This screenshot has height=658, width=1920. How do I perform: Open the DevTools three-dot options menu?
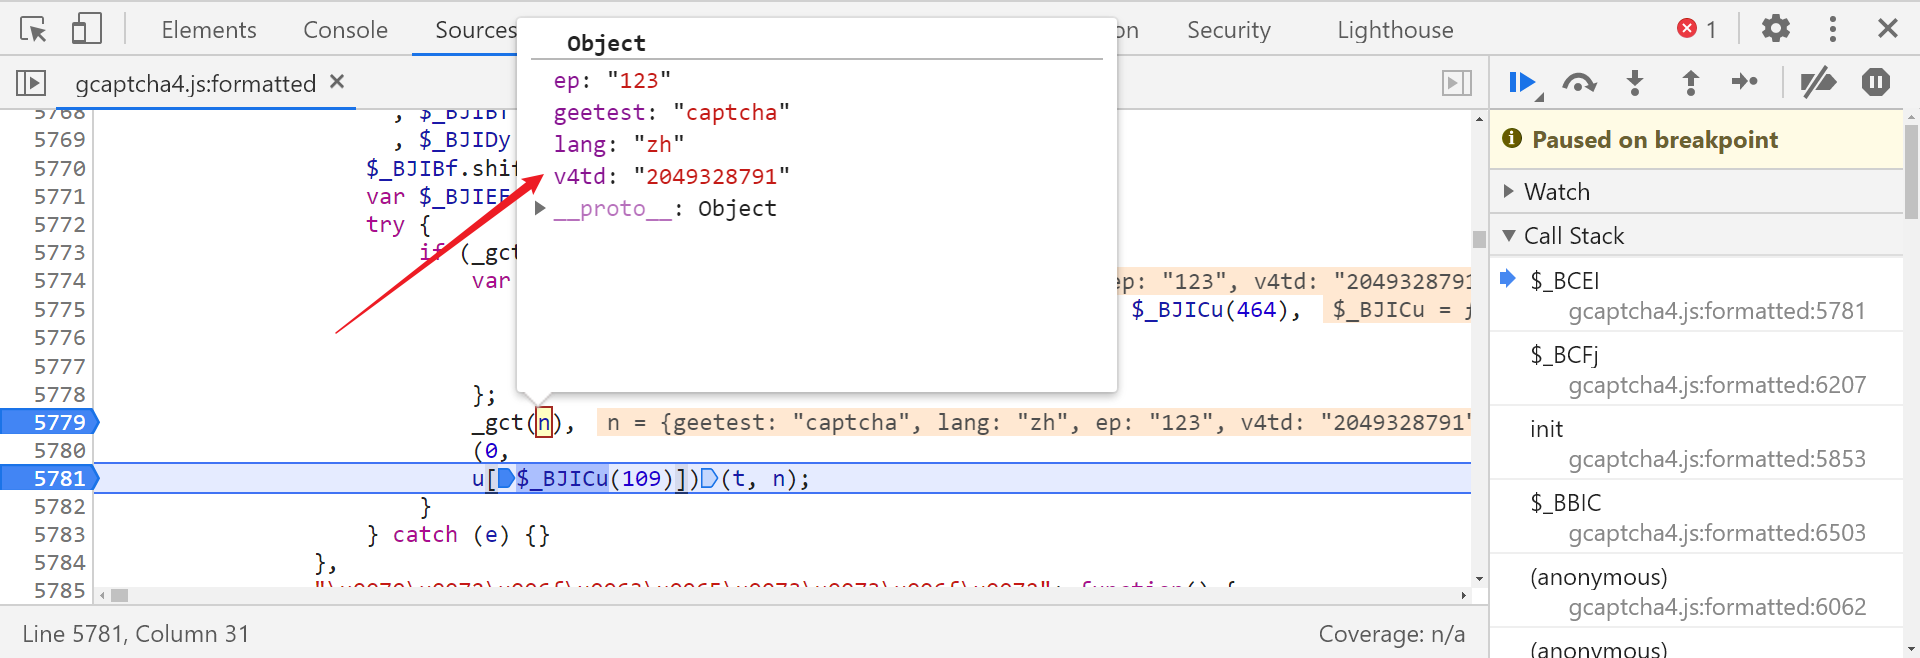1833,29
